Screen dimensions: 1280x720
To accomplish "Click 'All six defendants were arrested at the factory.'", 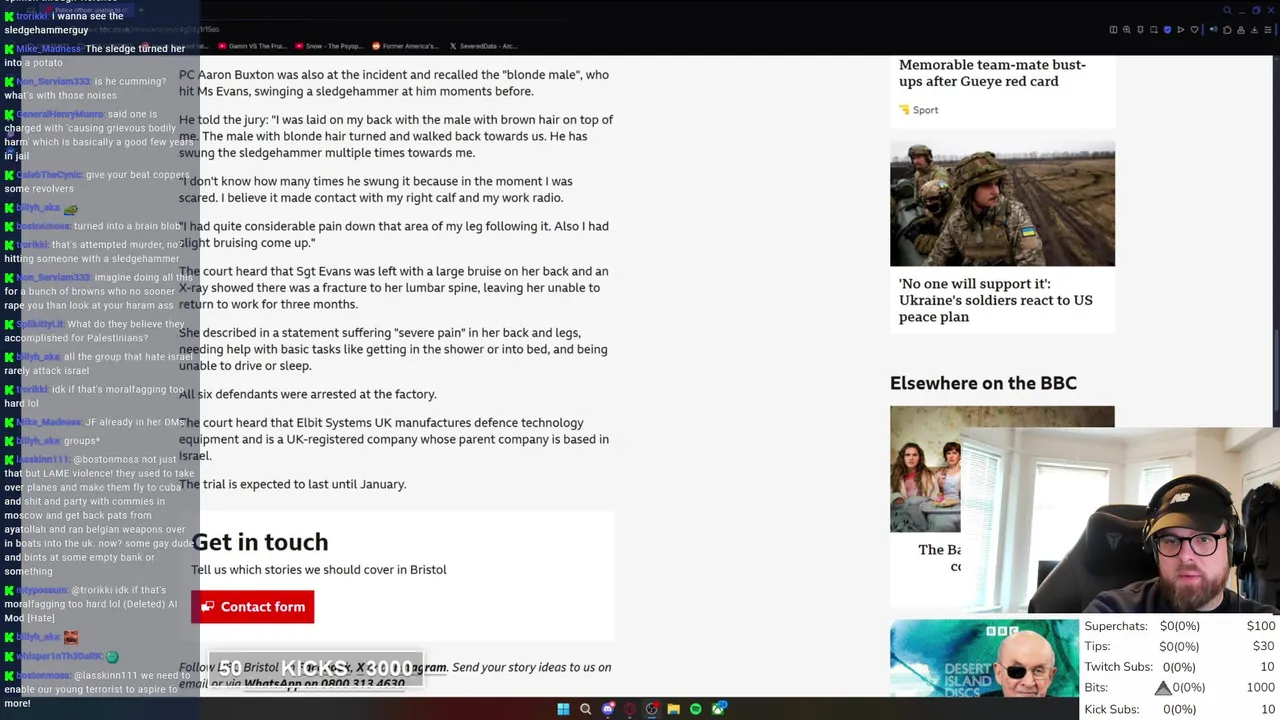I will (308, 394).
